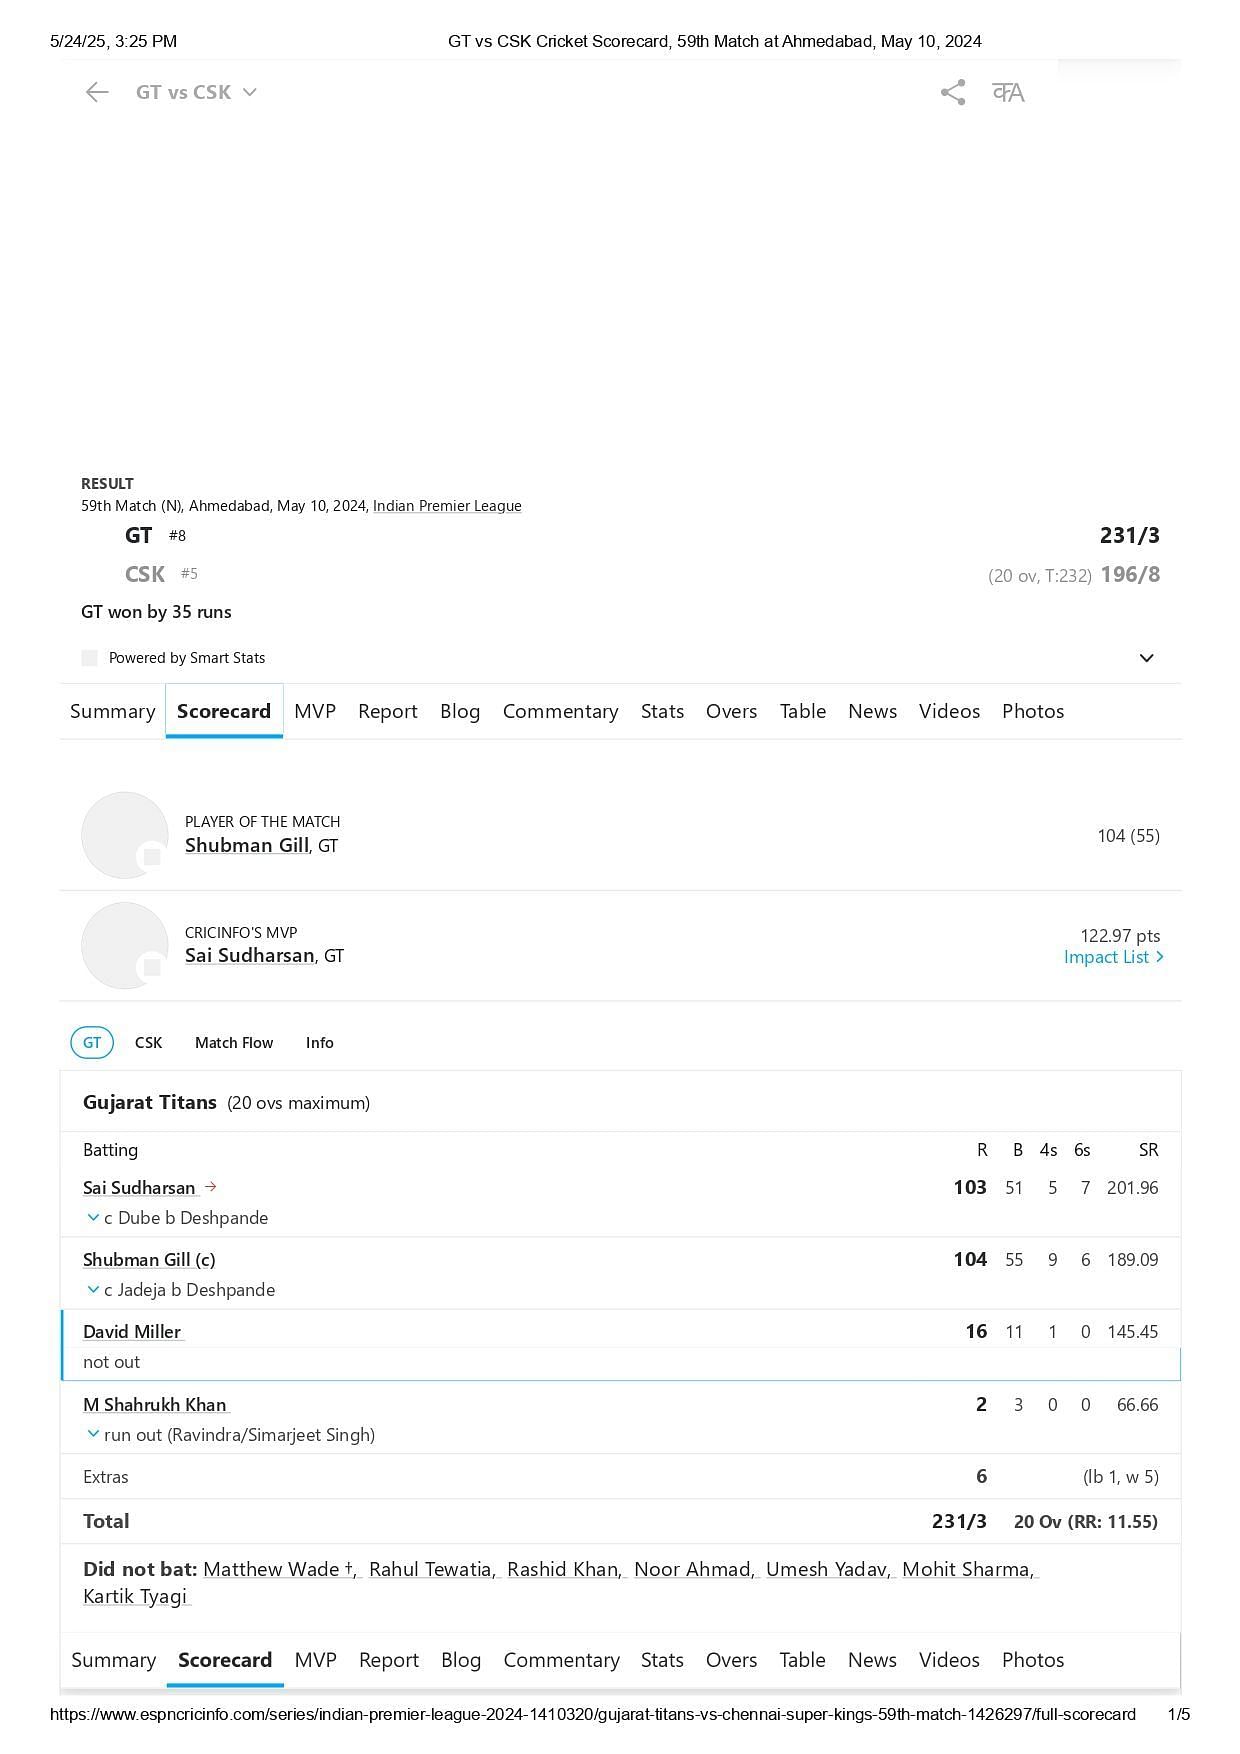Expand the Shahrukh Khan run out details

point(93,1435)
